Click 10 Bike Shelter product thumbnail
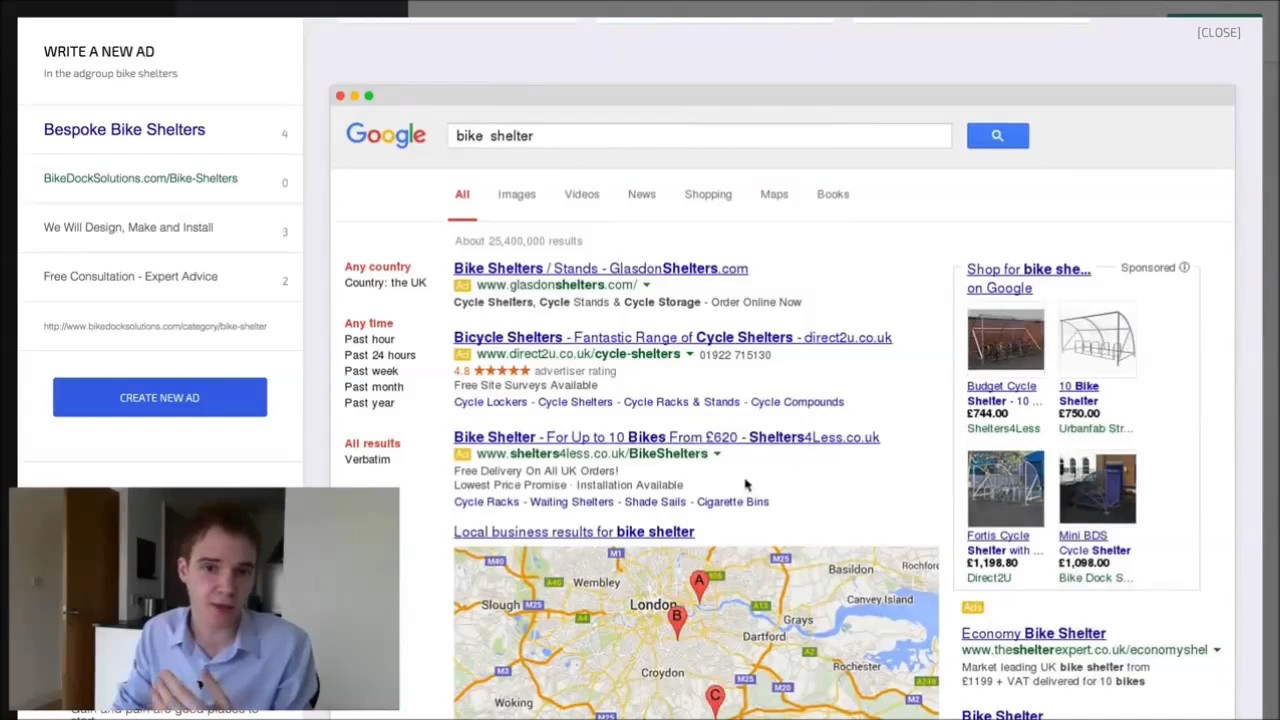Viewport: 1280px width, 720px height. pos(1098,340)
